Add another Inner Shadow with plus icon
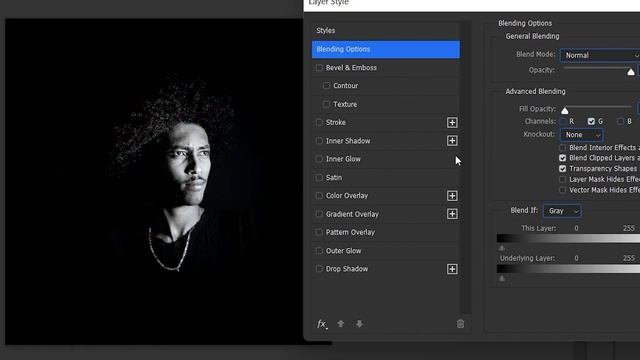 coord(452,141)
